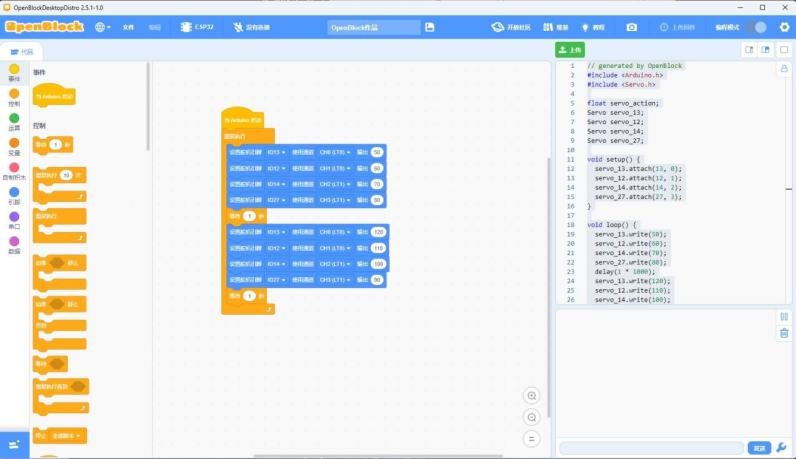Click the console pause columns icon

coord(784,317)
